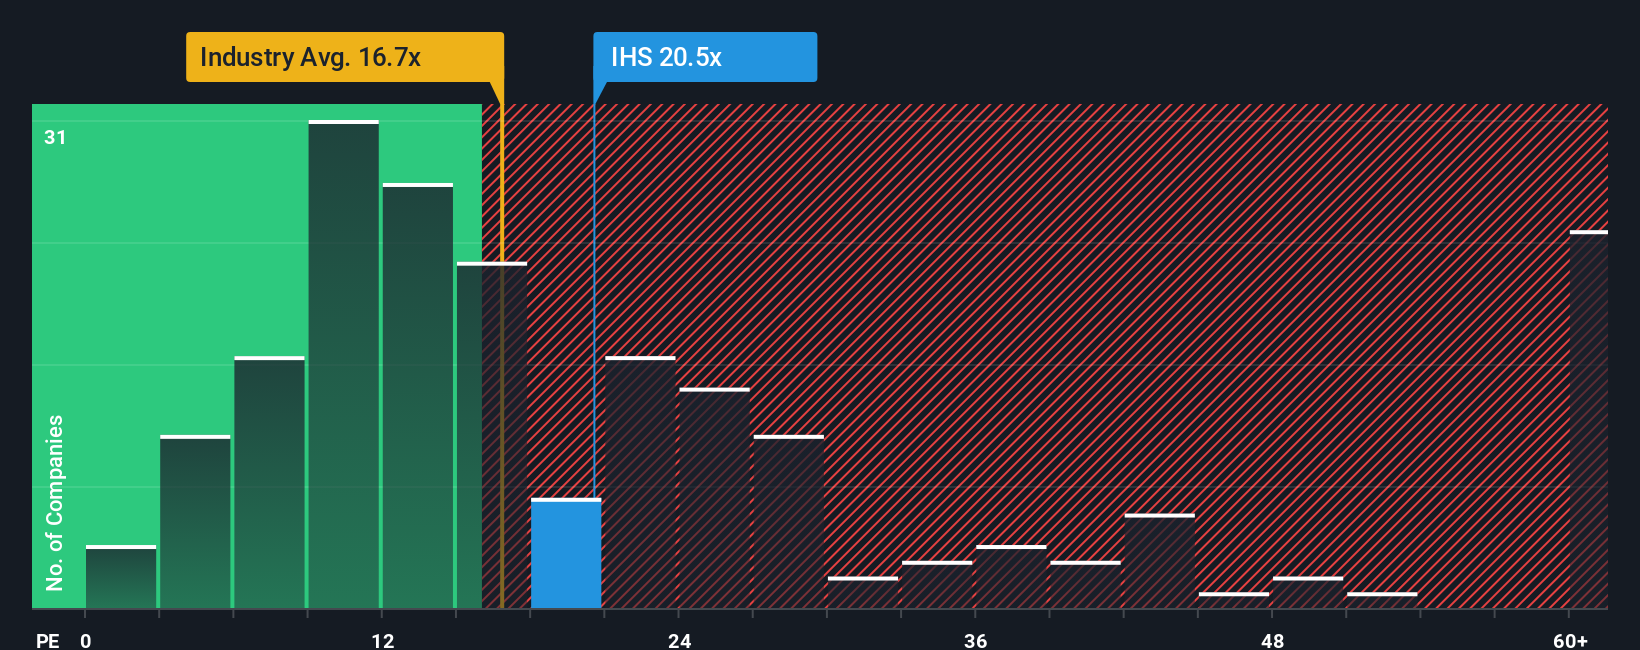
Task: Click the x-axis tick label 0
Action: click(86, 641)
